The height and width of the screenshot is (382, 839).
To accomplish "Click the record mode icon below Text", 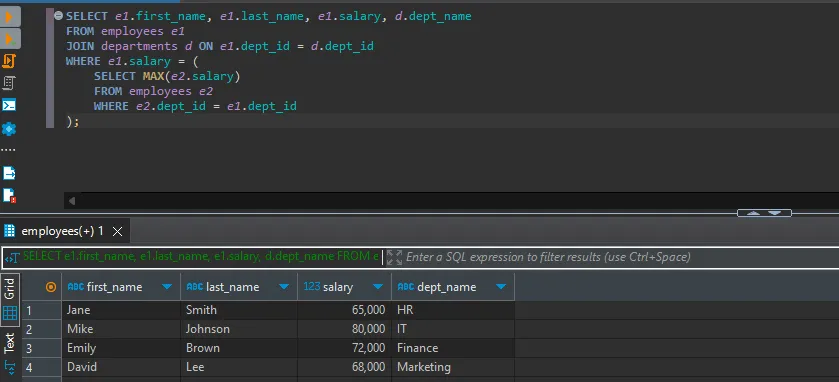I will coord(10,368).
